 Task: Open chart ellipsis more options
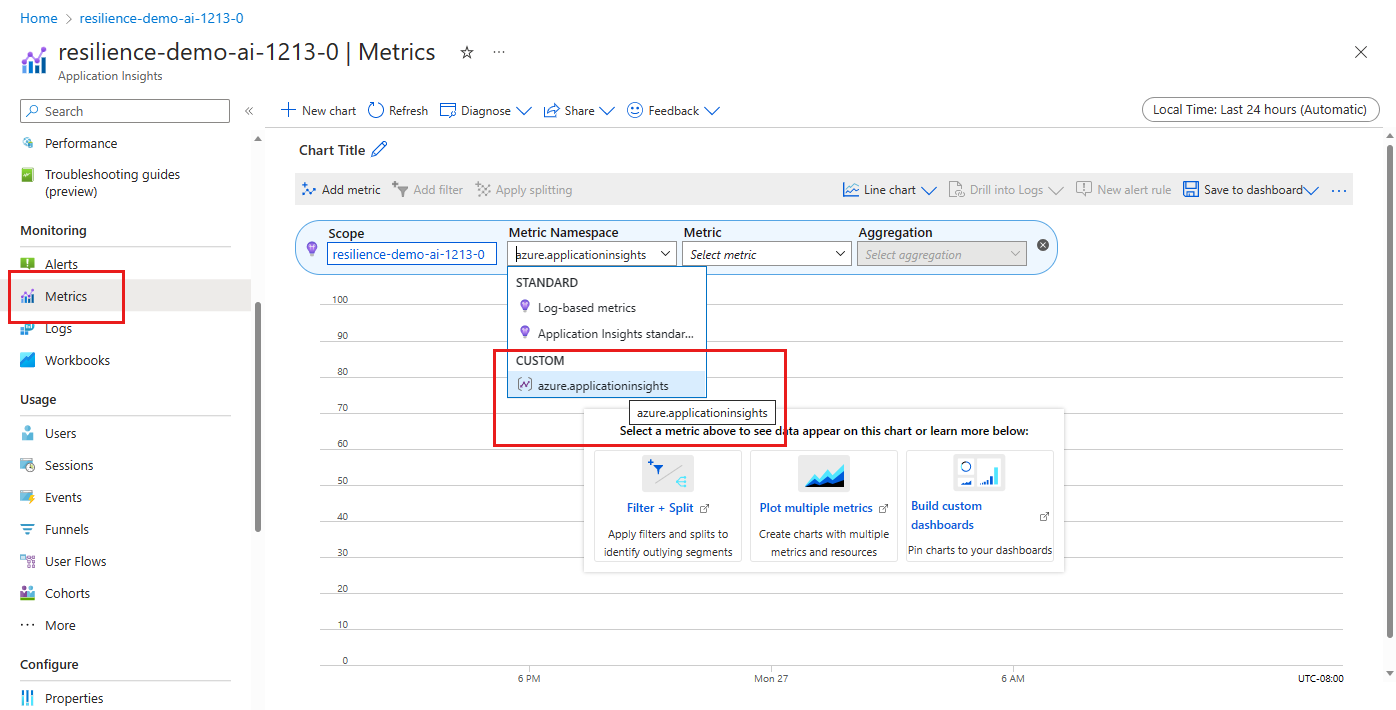point(1339,190)
